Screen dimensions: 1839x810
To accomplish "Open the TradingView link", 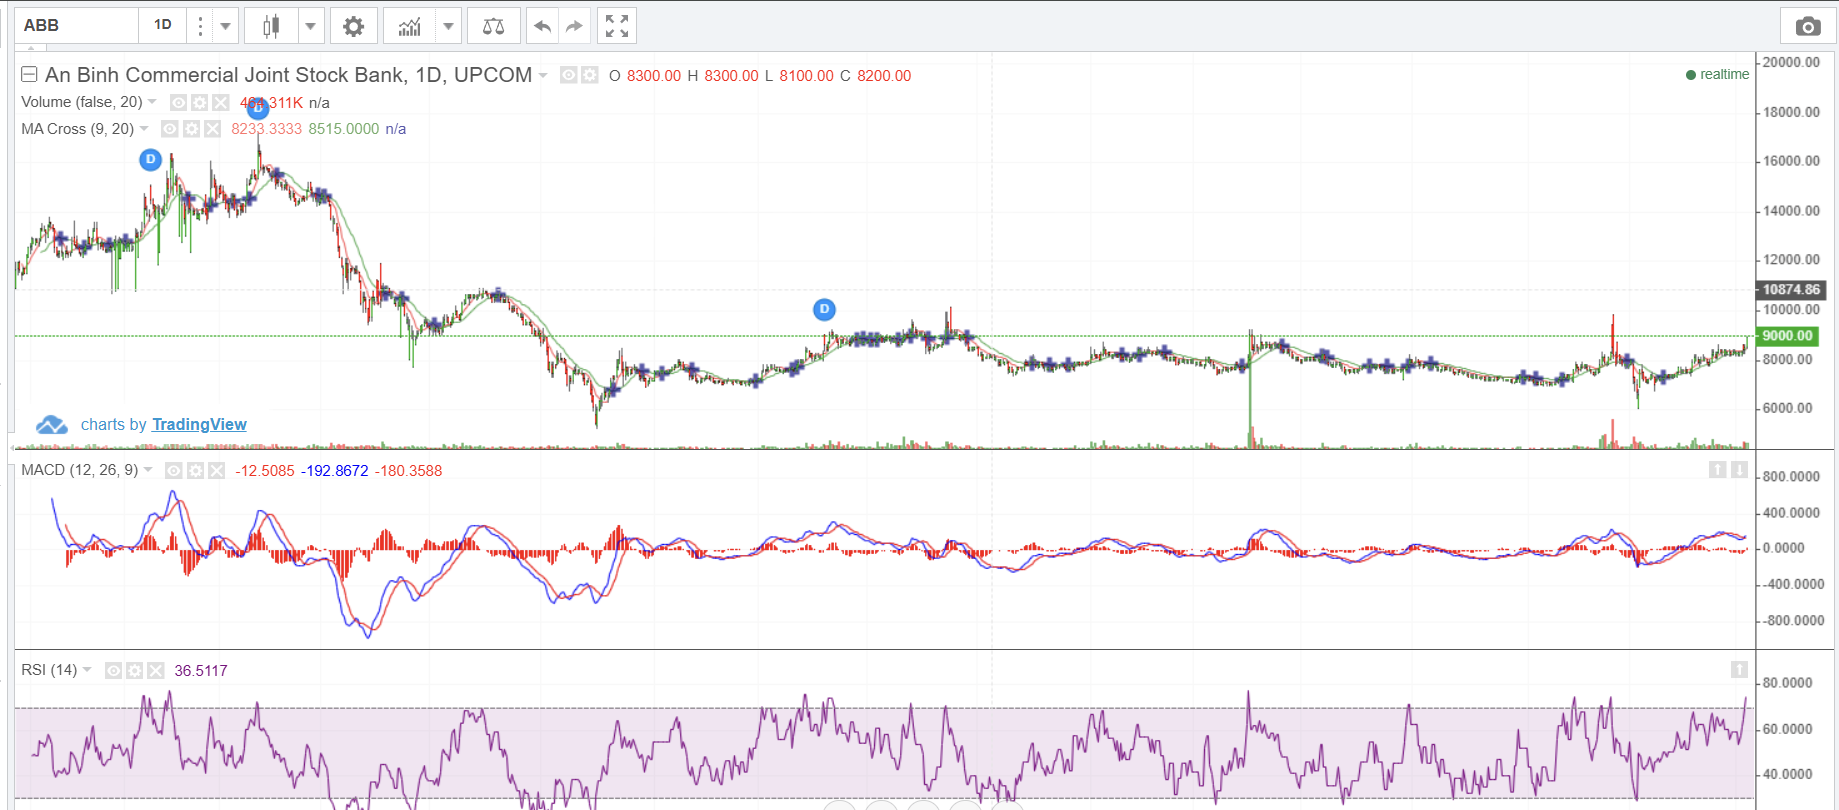I will (199, 425).
